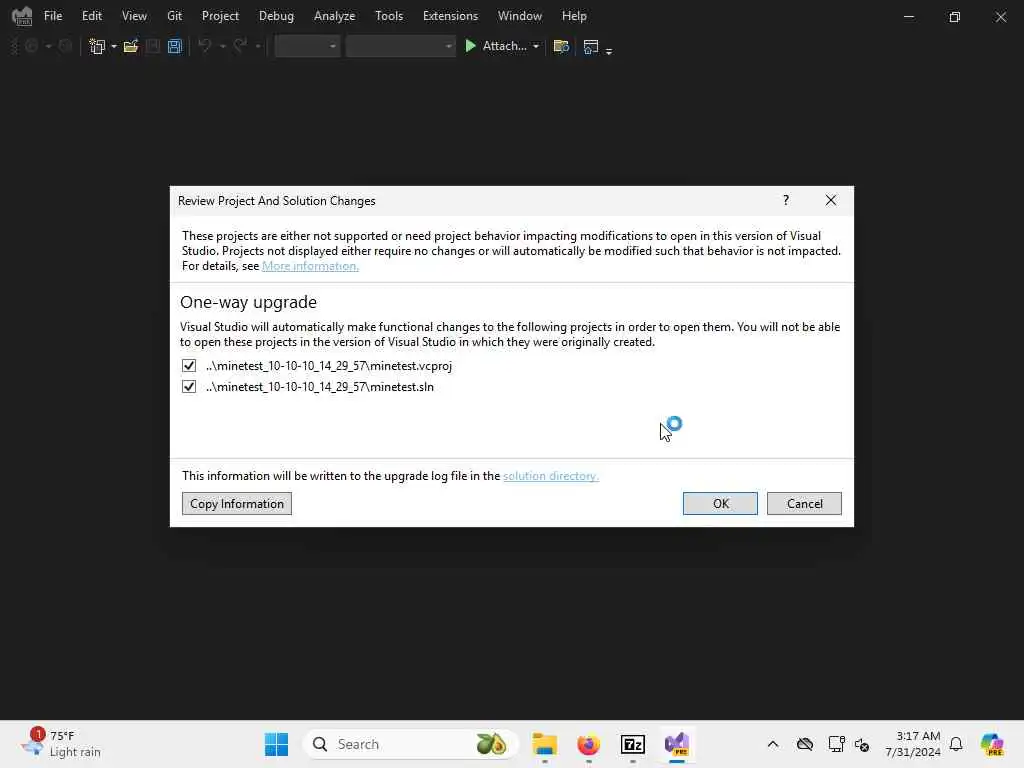Expand the Attach button dropdown arrow

coord(536,46)
